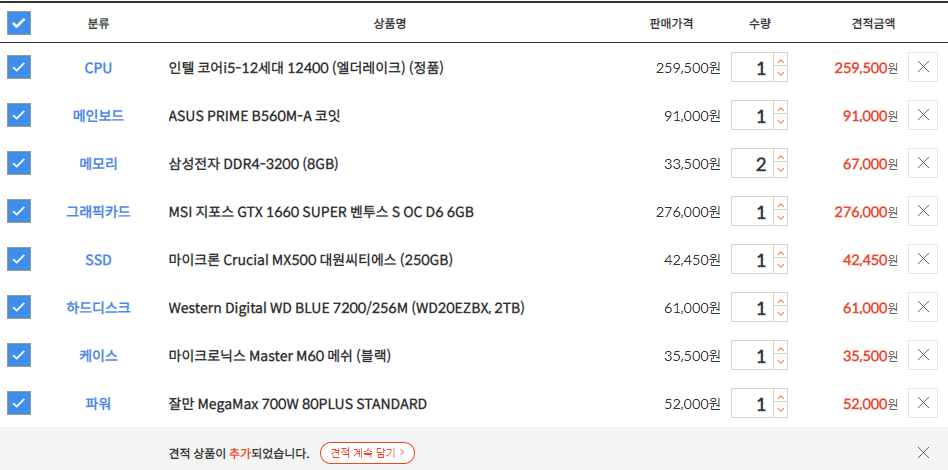Image resolution: width=948 pixels, height=470 pixels.
Task: Open the 하드디스크 category link
Action: click(98, 307)
